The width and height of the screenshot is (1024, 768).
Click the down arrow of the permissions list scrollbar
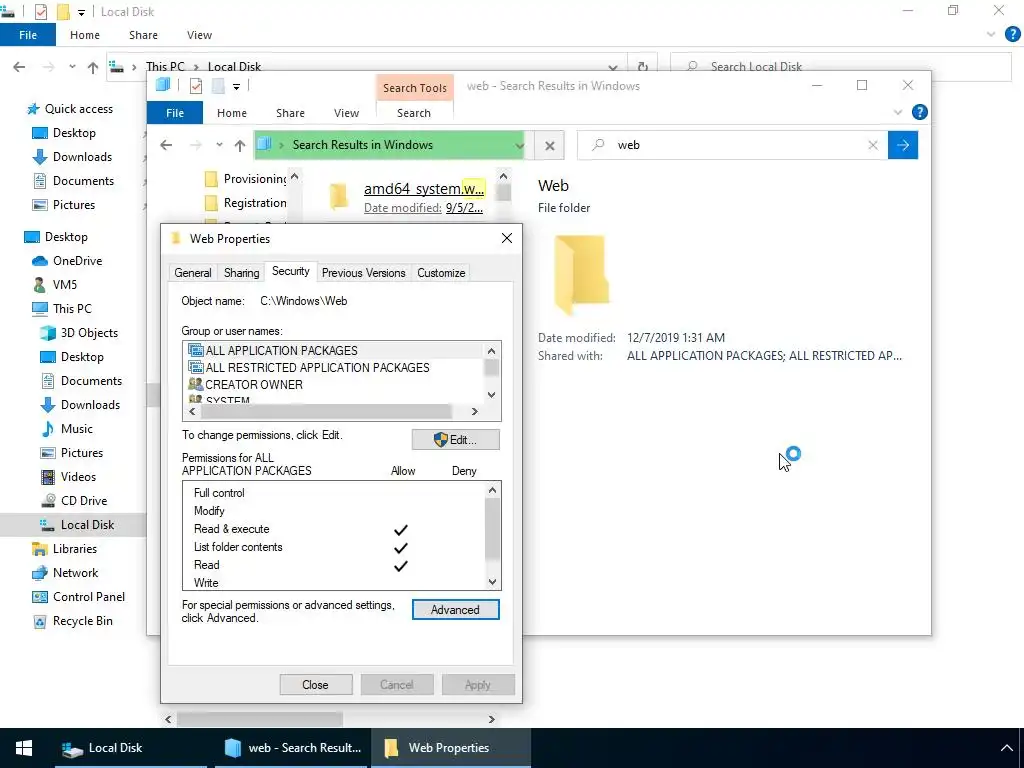tap(492, 582)
